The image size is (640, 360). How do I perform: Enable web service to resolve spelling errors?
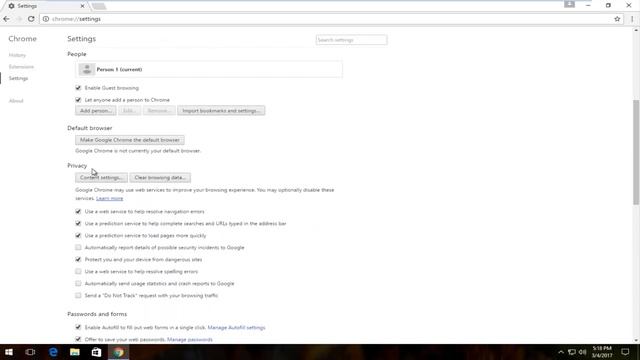(x=78, y=271)
